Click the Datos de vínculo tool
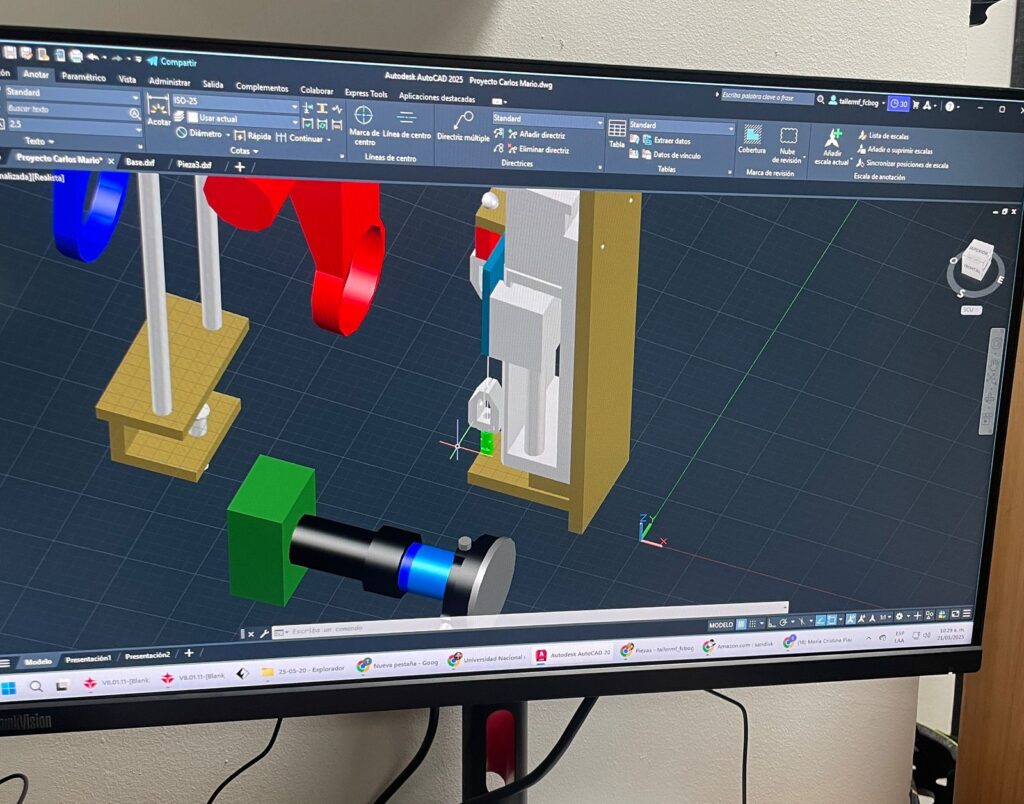Viewport: 1024px width, 804px height. click(x=671, y=155)
